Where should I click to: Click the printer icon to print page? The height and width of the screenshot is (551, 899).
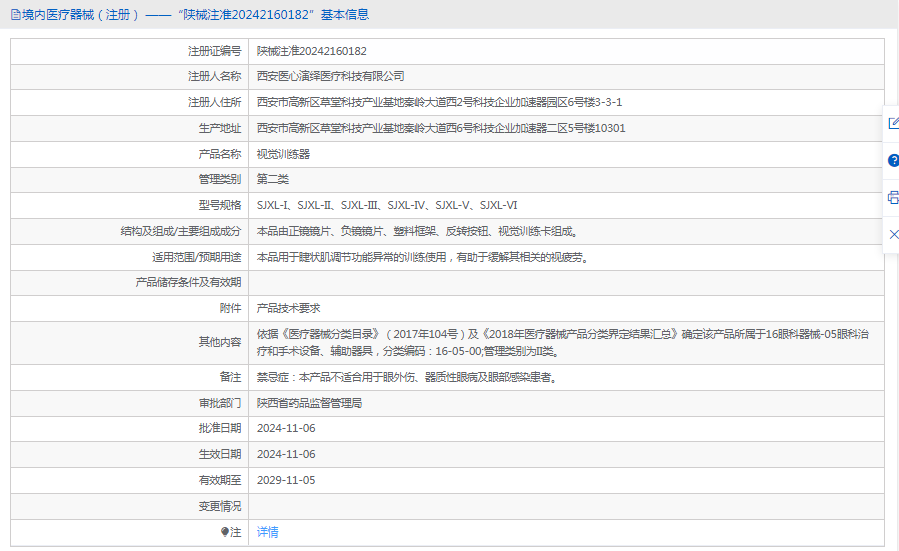point(893,197)
